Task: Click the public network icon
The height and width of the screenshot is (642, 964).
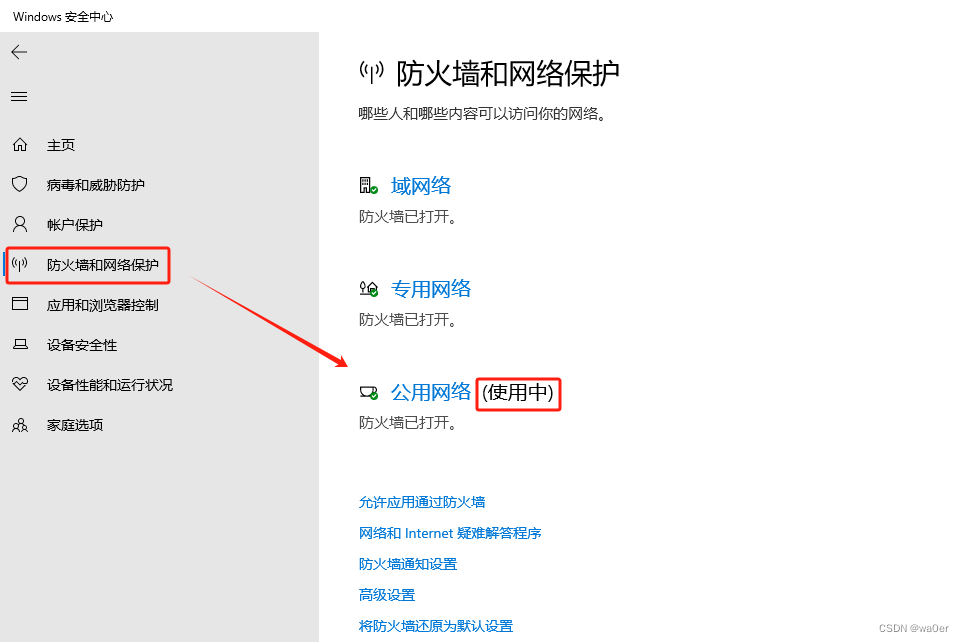Action: point(369,392)
